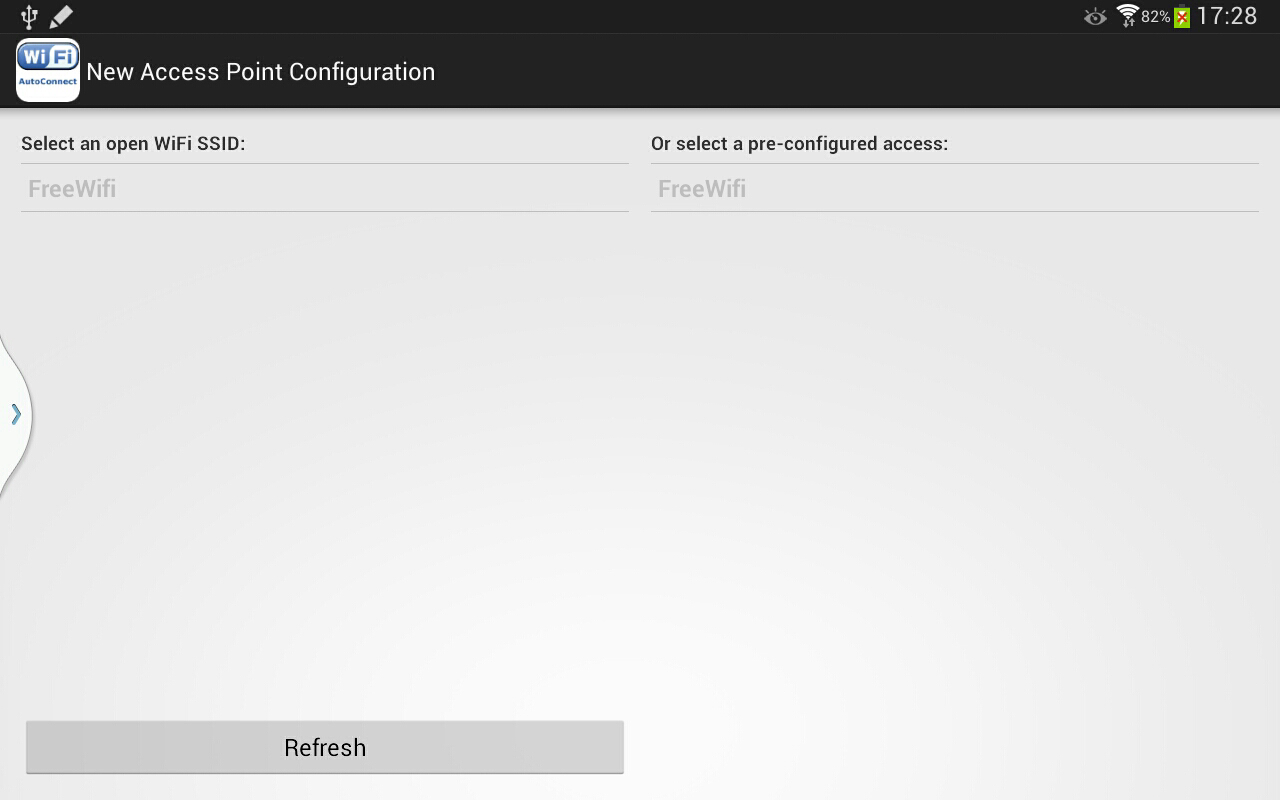1280x800 pixels.
Task: Tap the pen notification icon in status bar
Action: [x=61, y=16]
